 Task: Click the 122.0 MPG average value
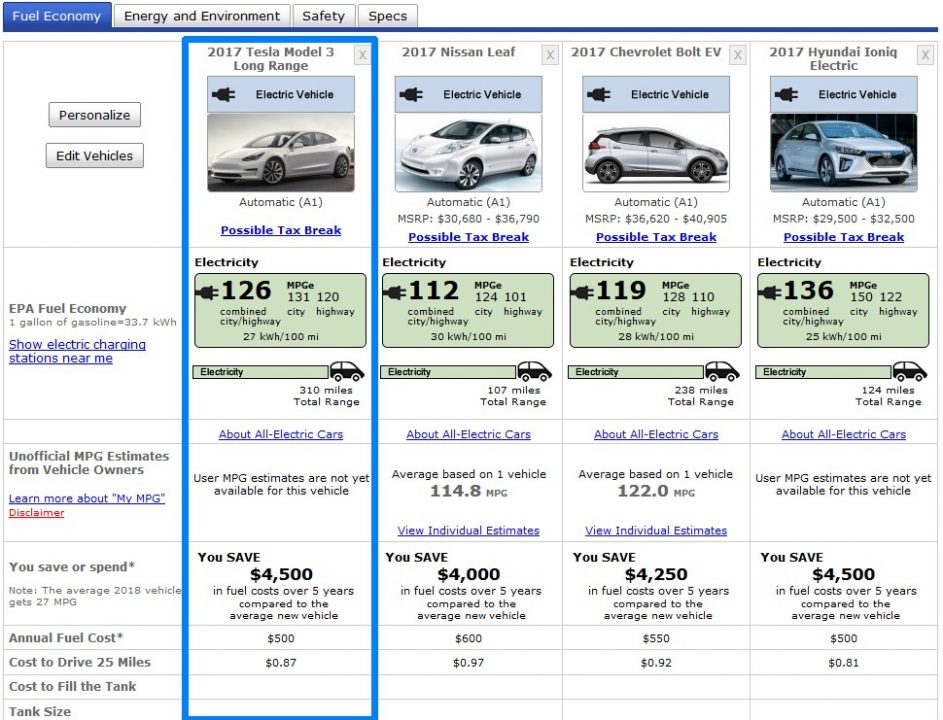pos(656,491)
